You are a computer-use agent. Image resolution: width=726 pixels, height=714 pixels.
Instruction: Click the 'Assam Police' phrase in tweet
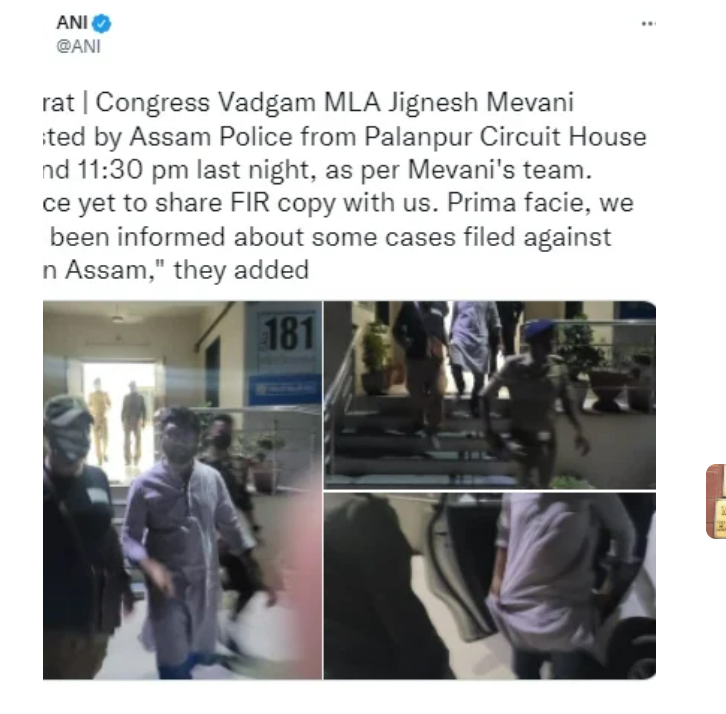211,137
